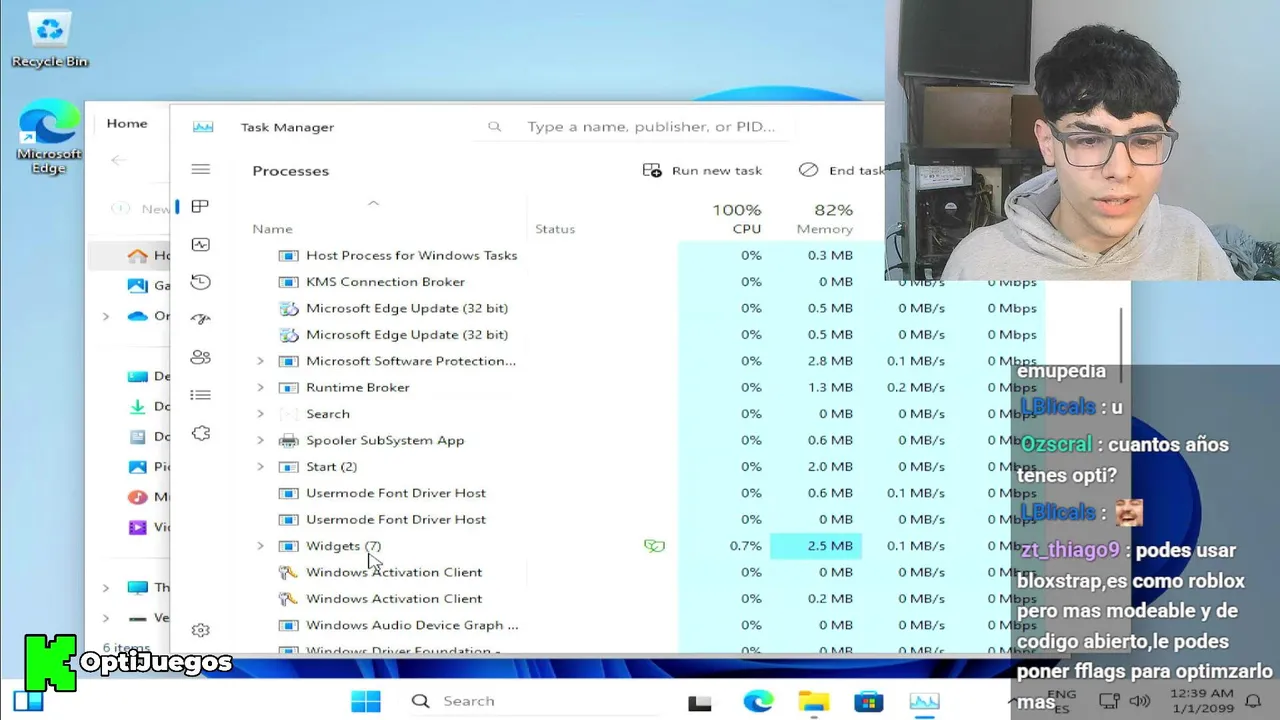
Task: Expand the Search process group
Action: click(260, 414)
